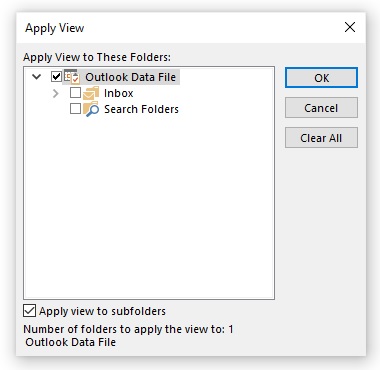The height and width of the screenshot is (370, 380).
Task: Click the Clear All button
Action: click(x=321, y=138)
